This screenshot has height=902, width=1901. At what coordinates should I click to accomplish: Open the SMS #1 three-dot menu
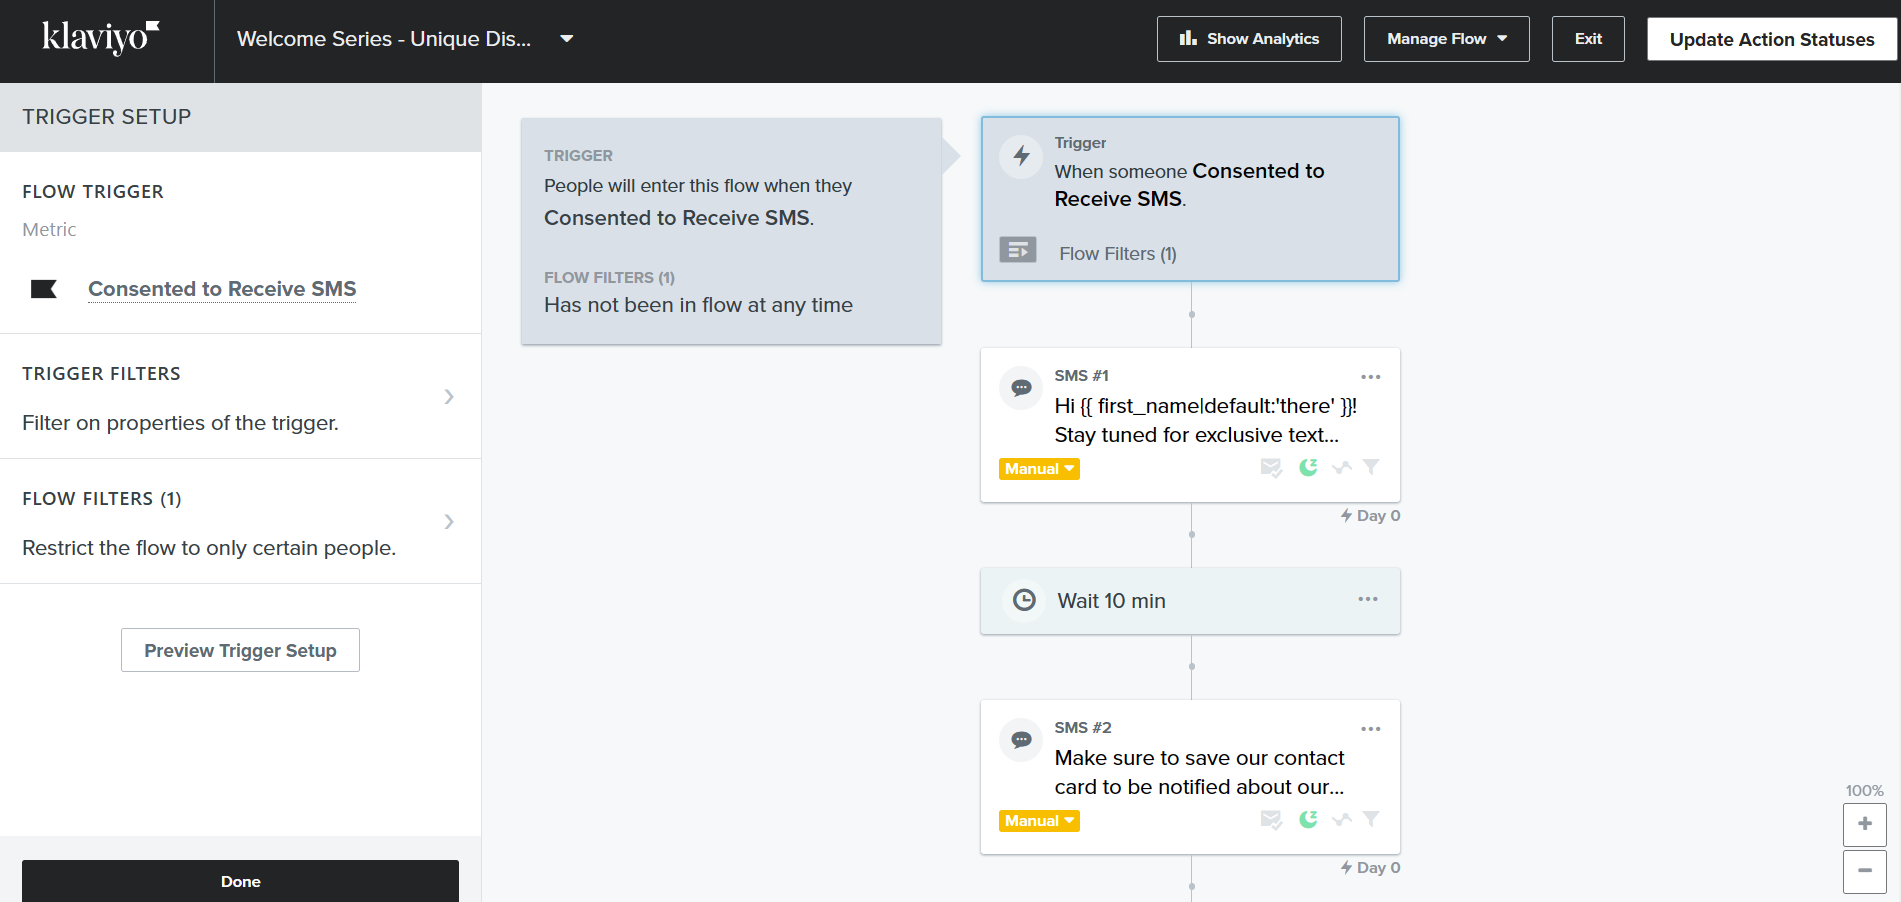point(1371,377)
